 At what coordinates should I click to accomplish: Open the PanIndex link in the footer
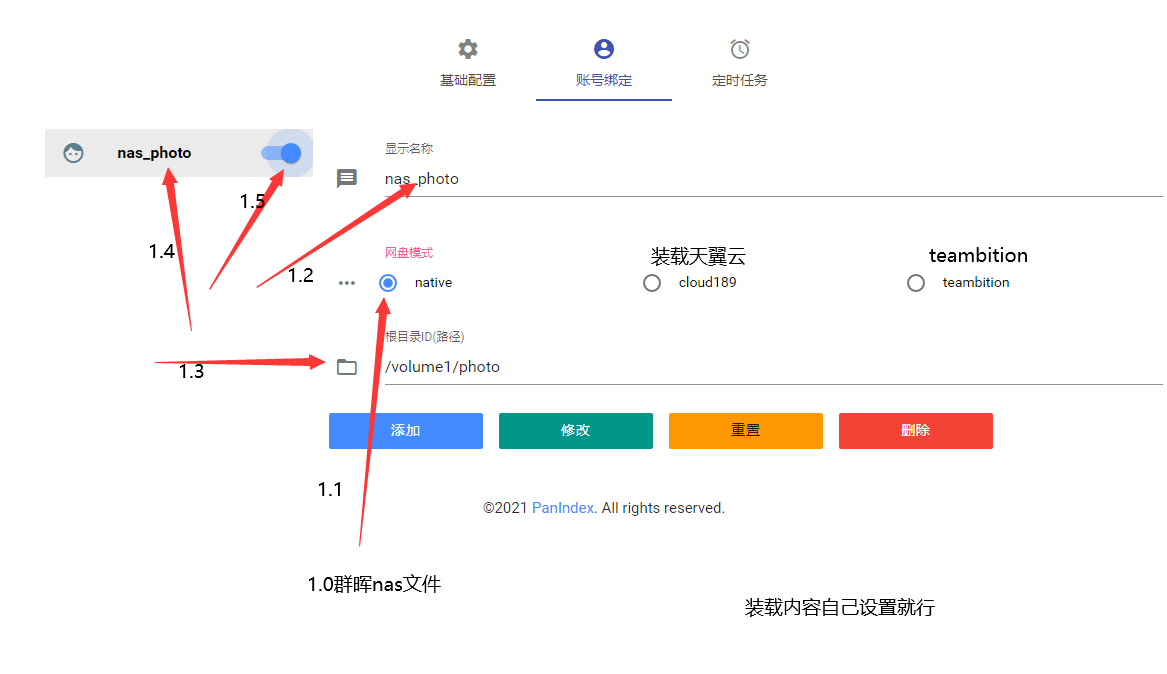click(x=562, y=507)
